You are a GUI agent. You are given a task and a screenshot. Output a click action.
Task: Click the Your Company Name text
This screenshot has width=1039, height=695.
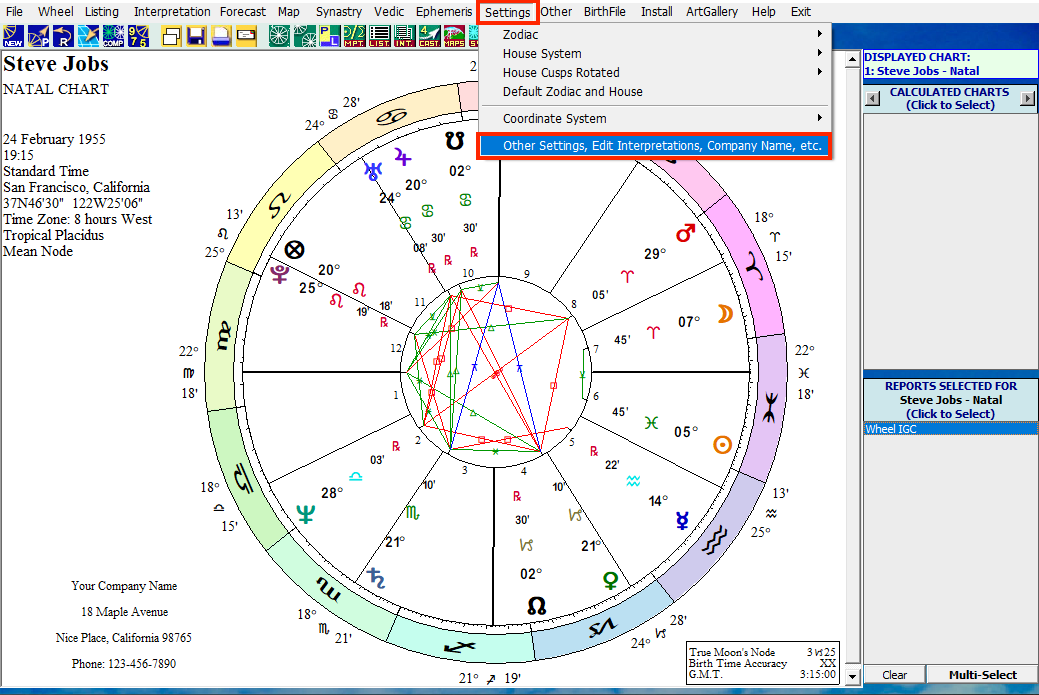[124, 586]
